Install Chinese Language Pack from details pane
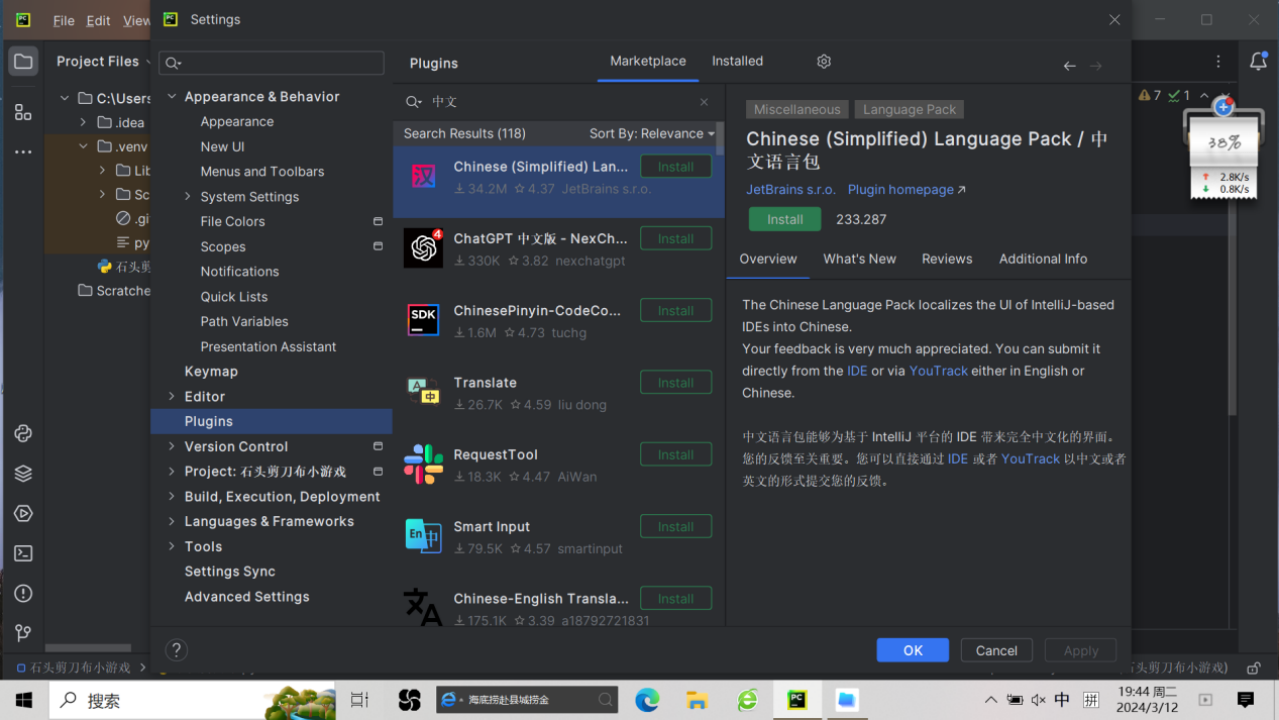This screenshot has width=1279, height=720. 785,219
